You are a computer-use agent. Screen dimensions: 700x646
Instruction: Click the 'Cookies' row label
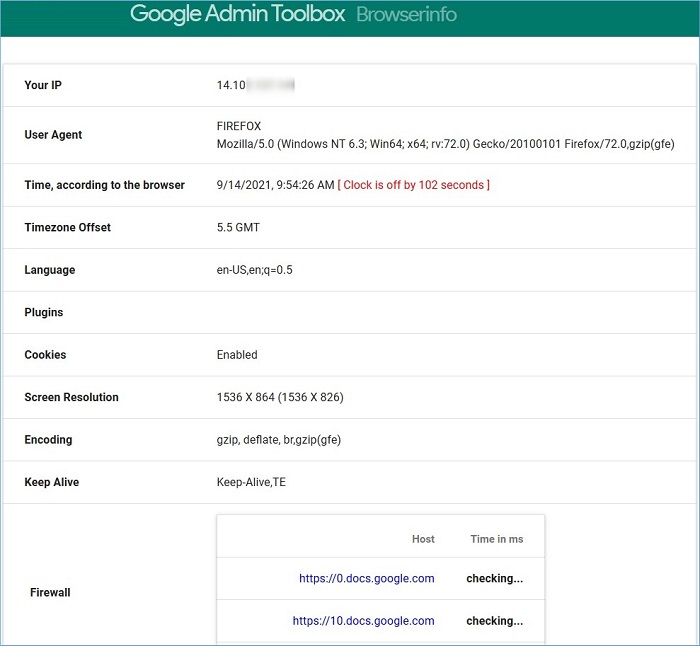click(45, 354)
